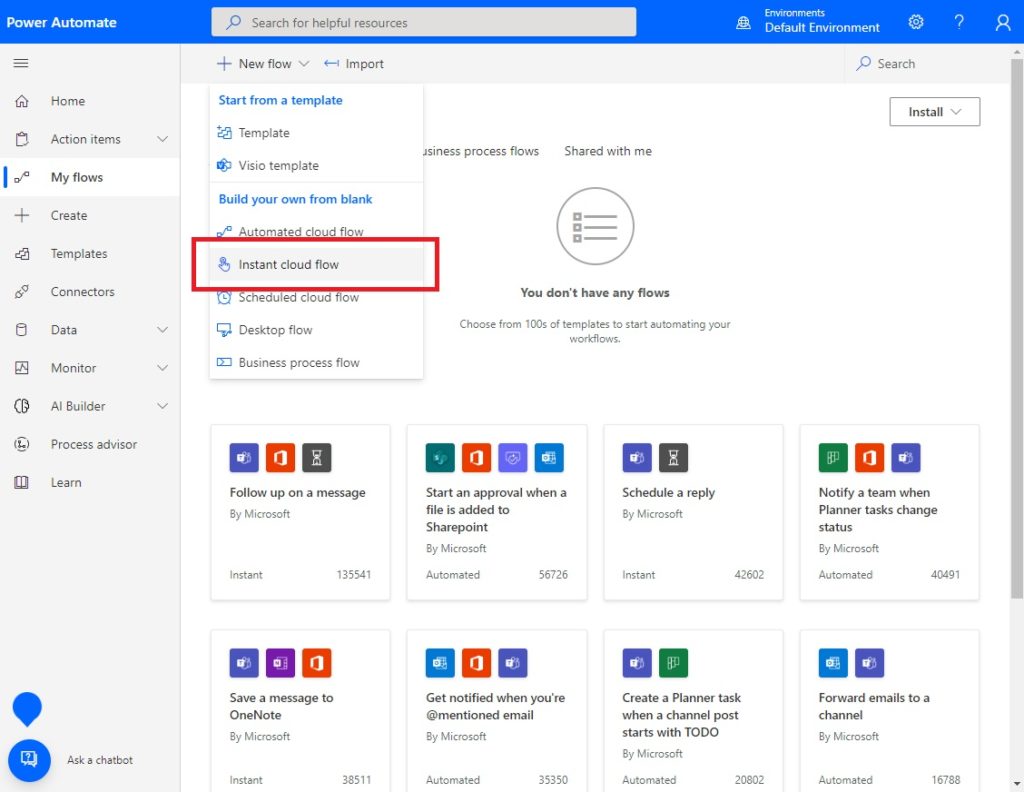Select Visio template menu option
The height and width of the screenshot is (792, 1024).
316,165
